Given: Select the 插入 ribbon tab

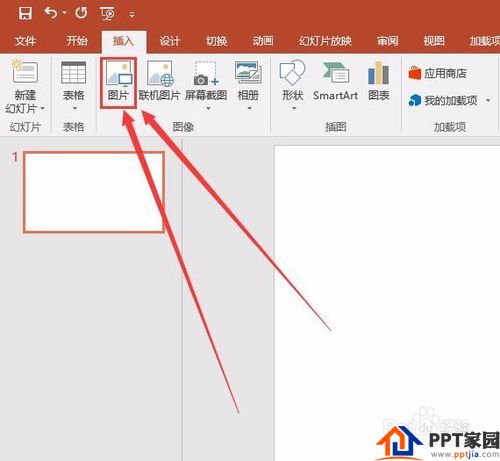Looking at the screenshot, I should pos(124,41).
